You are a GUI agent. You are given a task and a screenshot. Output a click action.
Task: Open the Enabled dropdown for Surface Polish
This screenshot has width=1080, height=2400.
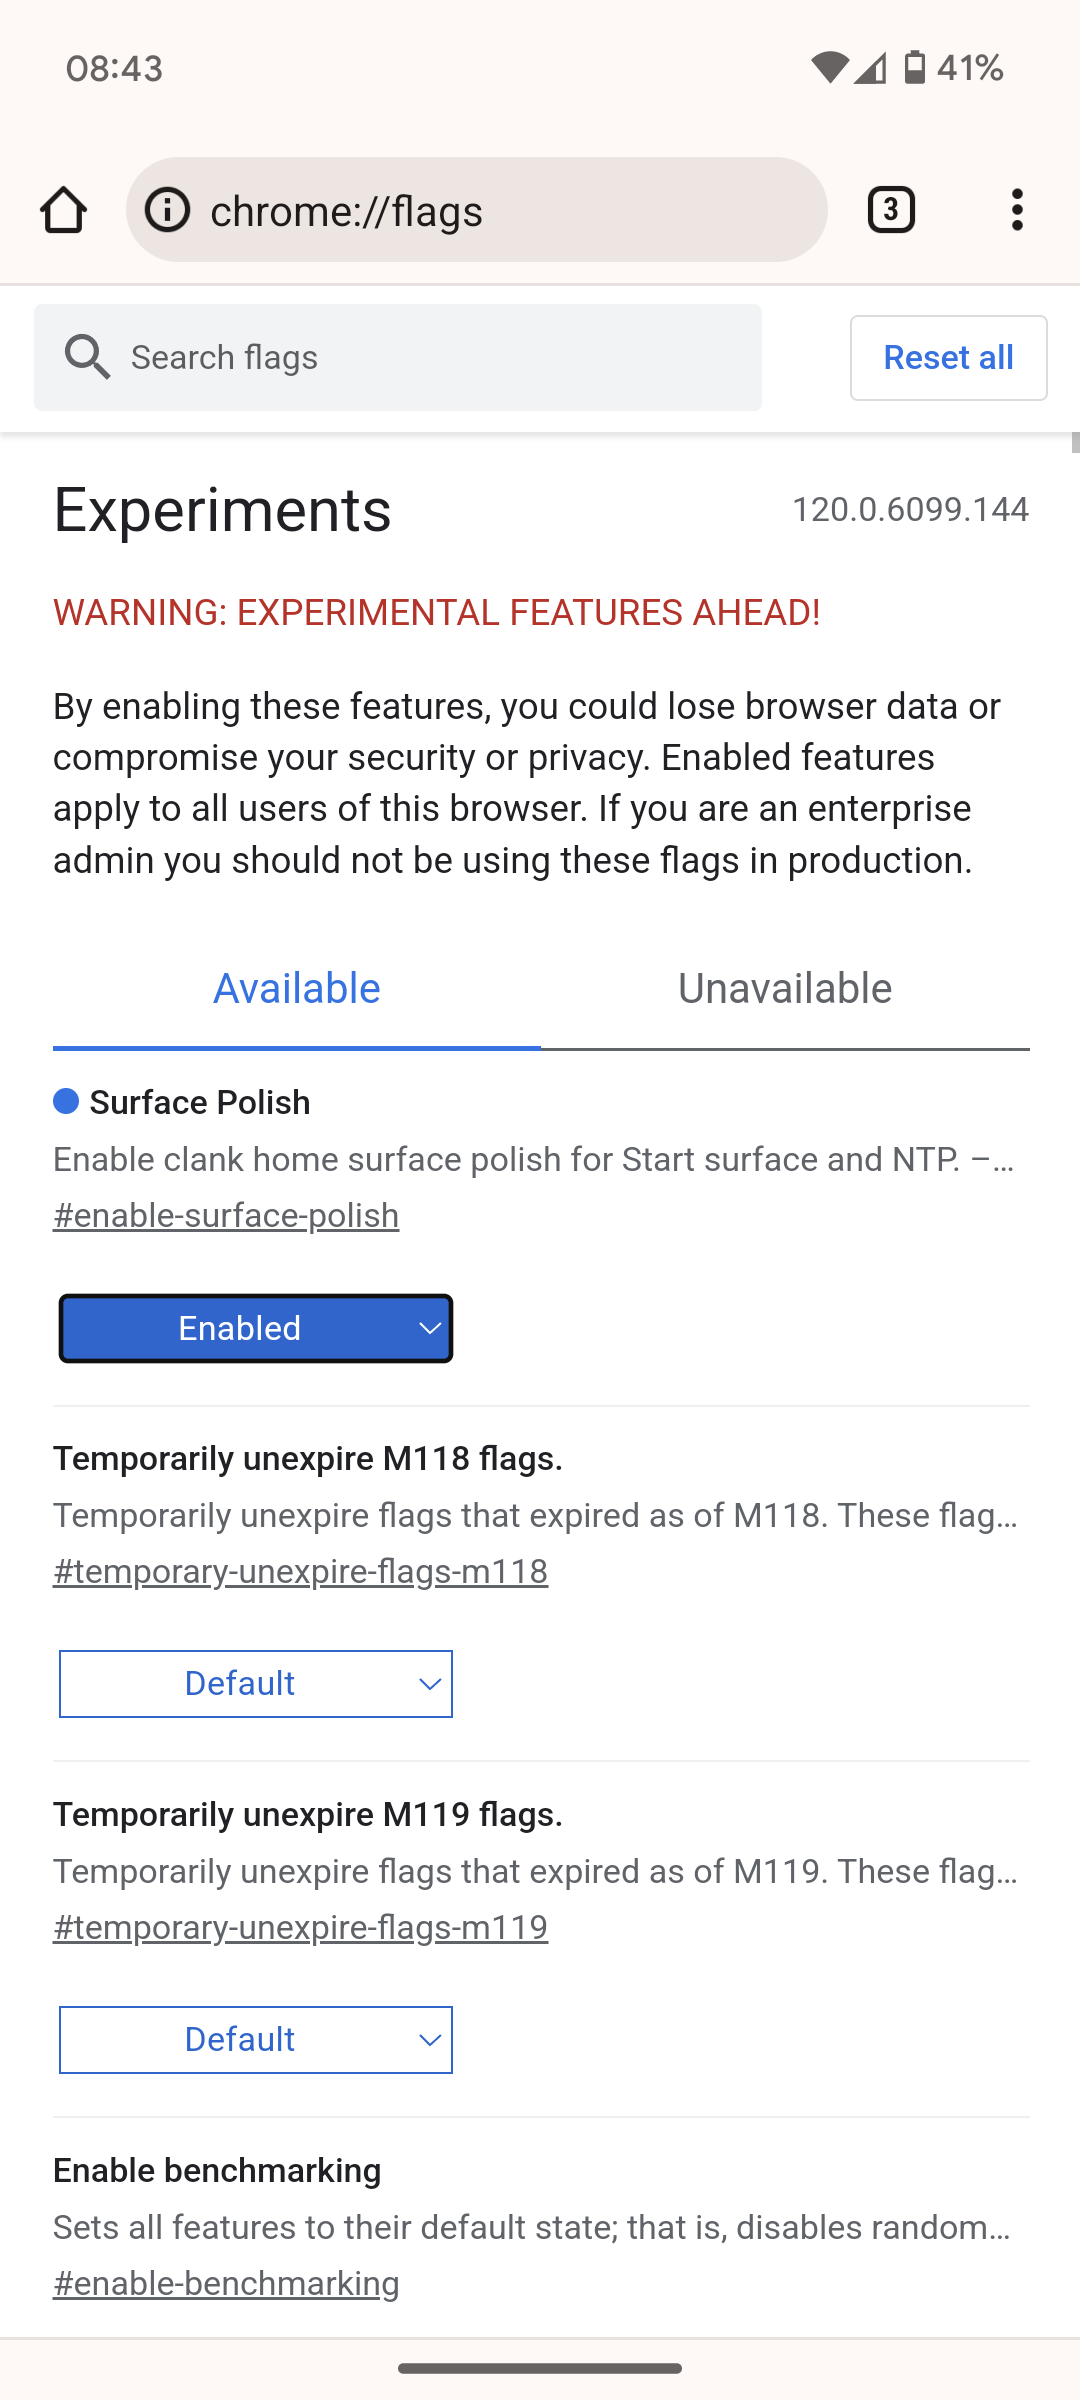256,1328
